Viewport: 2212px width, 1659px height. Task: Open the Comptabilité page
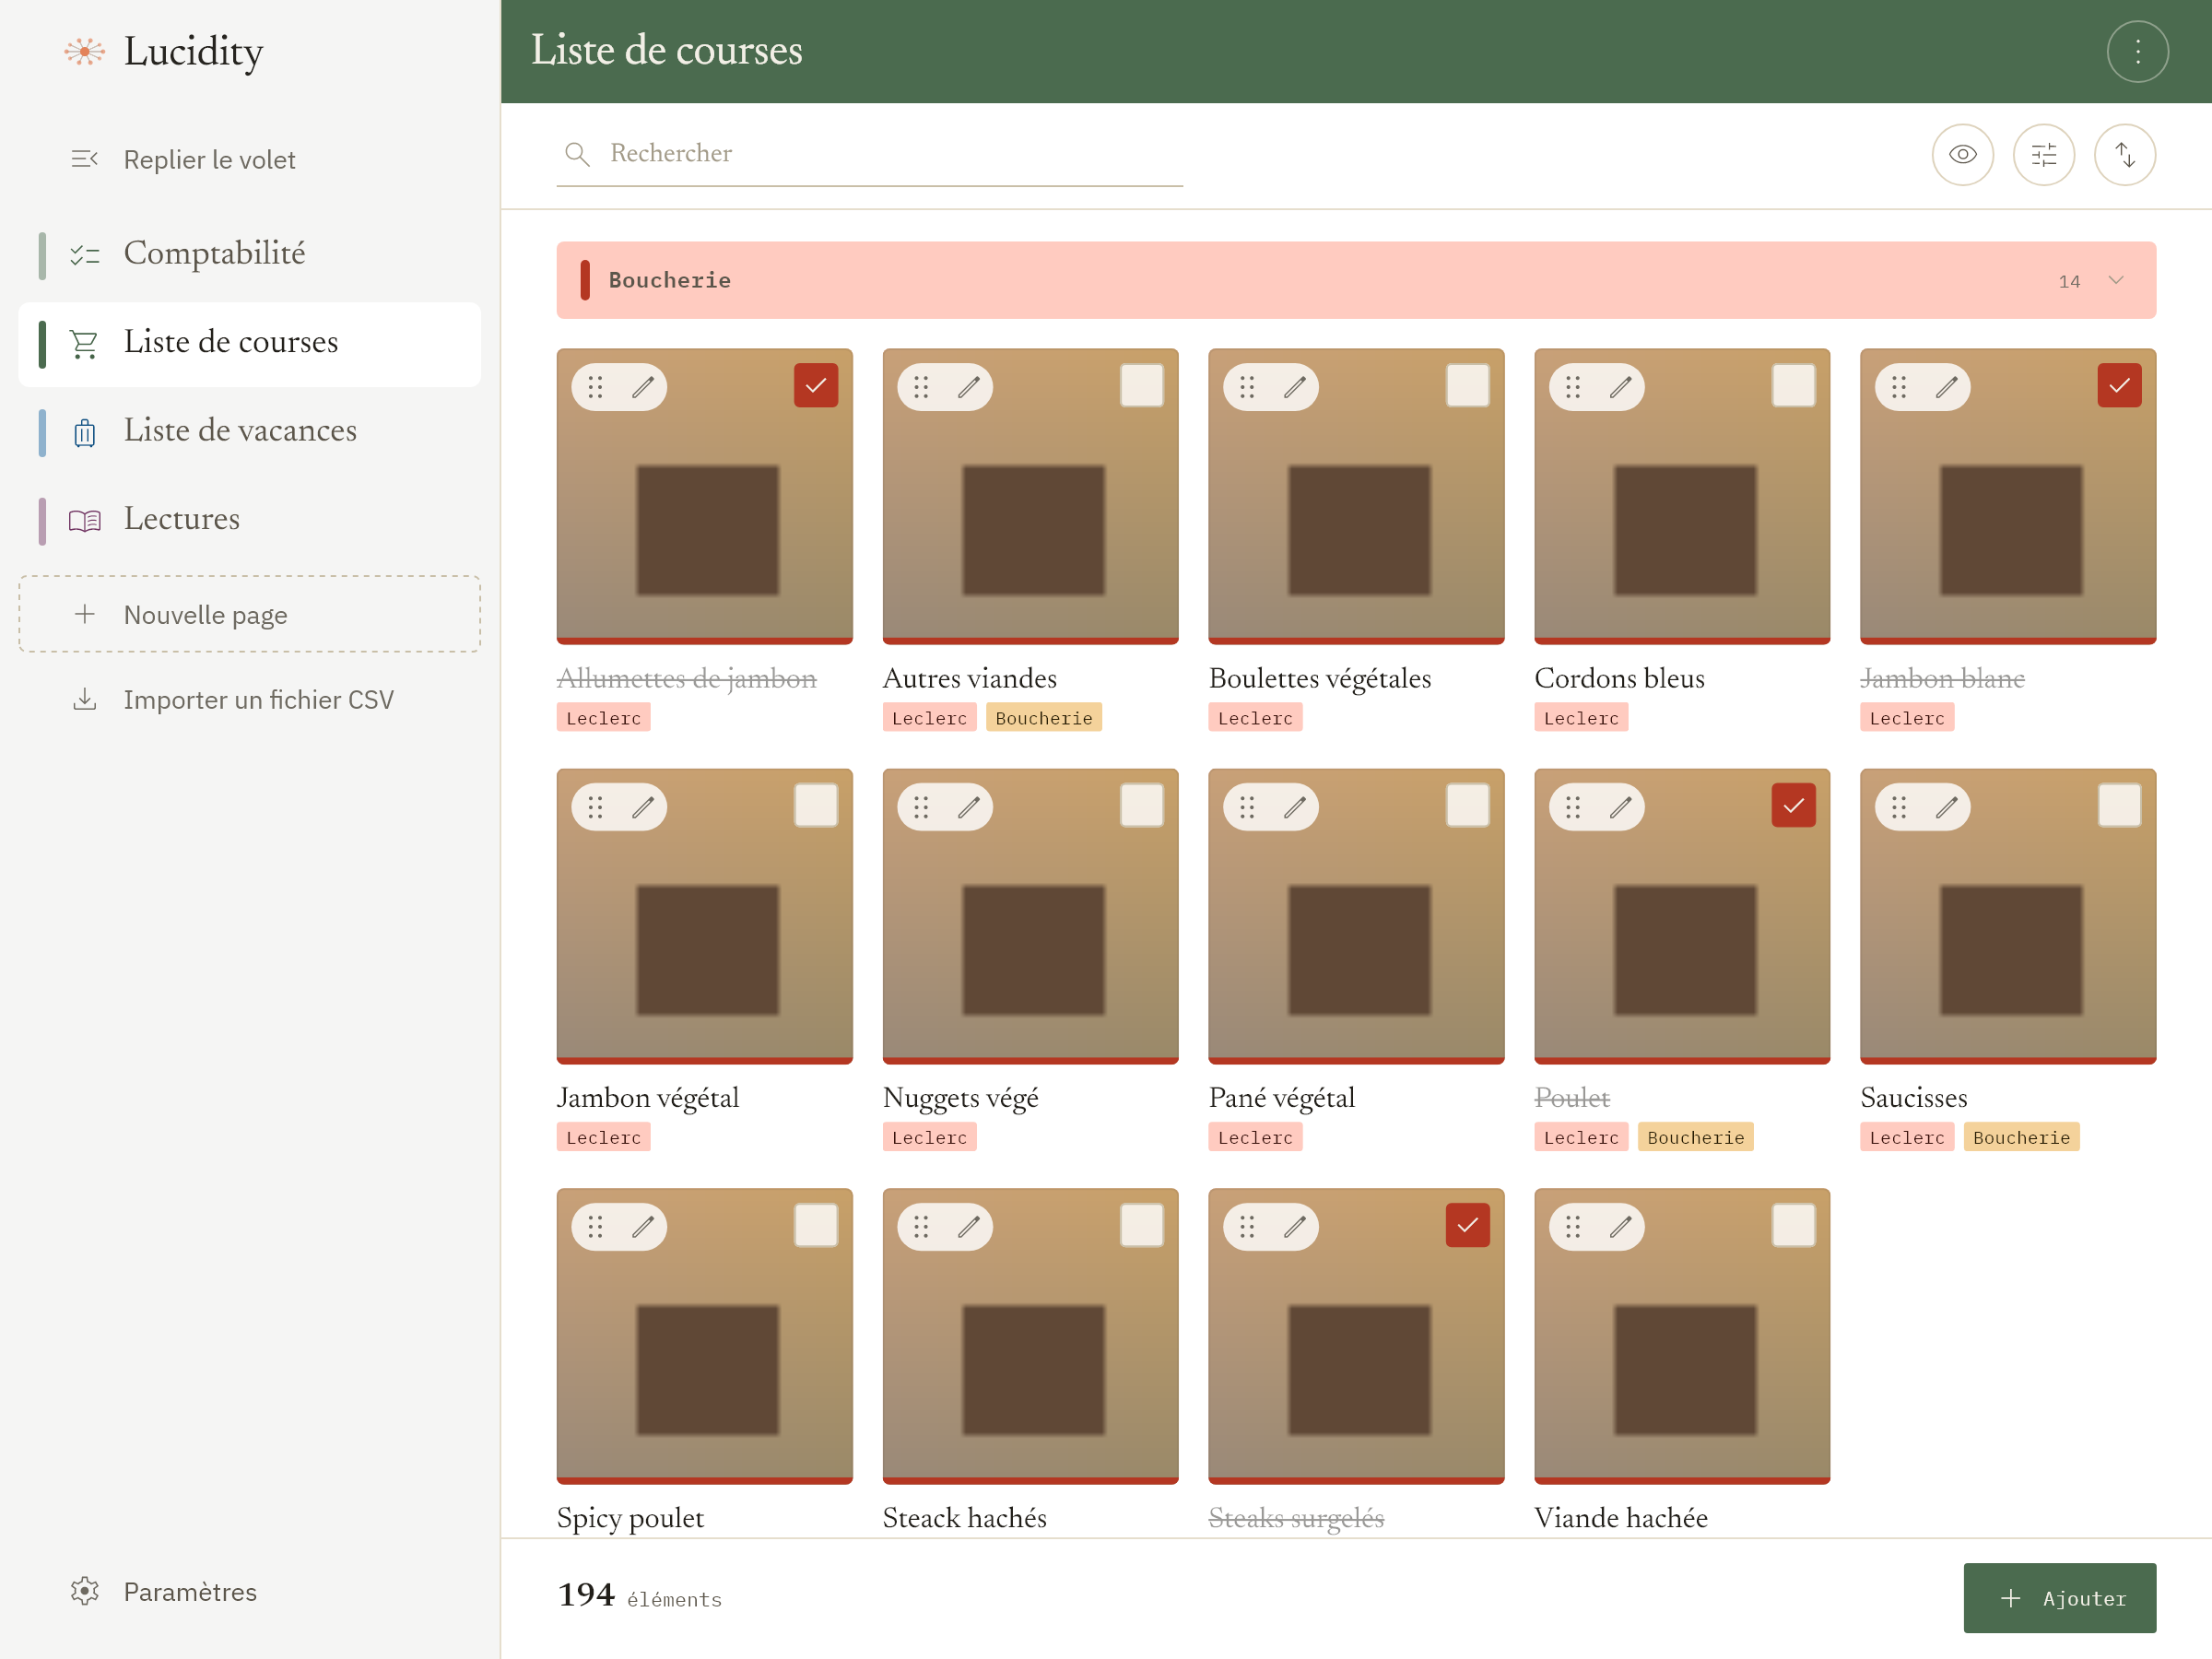pos(250,255)
